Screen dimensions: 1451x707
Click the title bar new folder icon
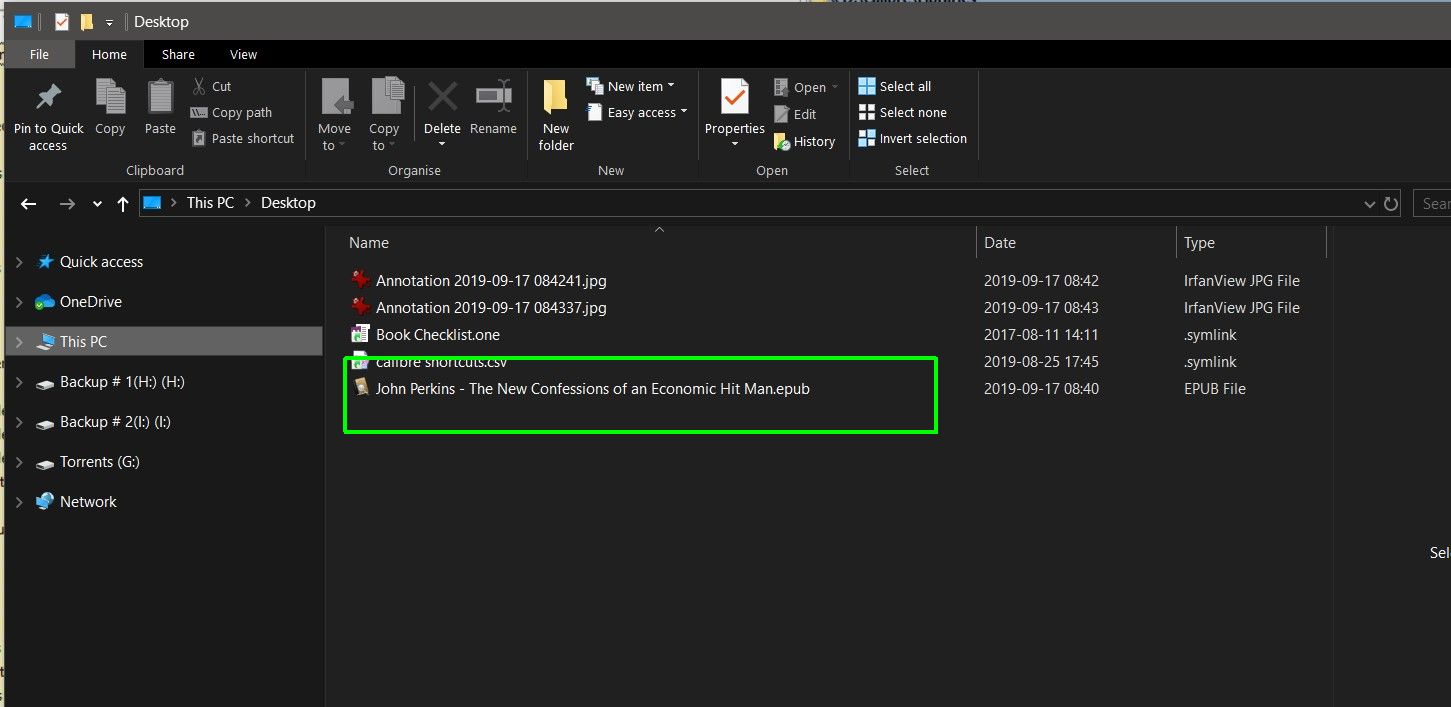(x=87, y=21)
